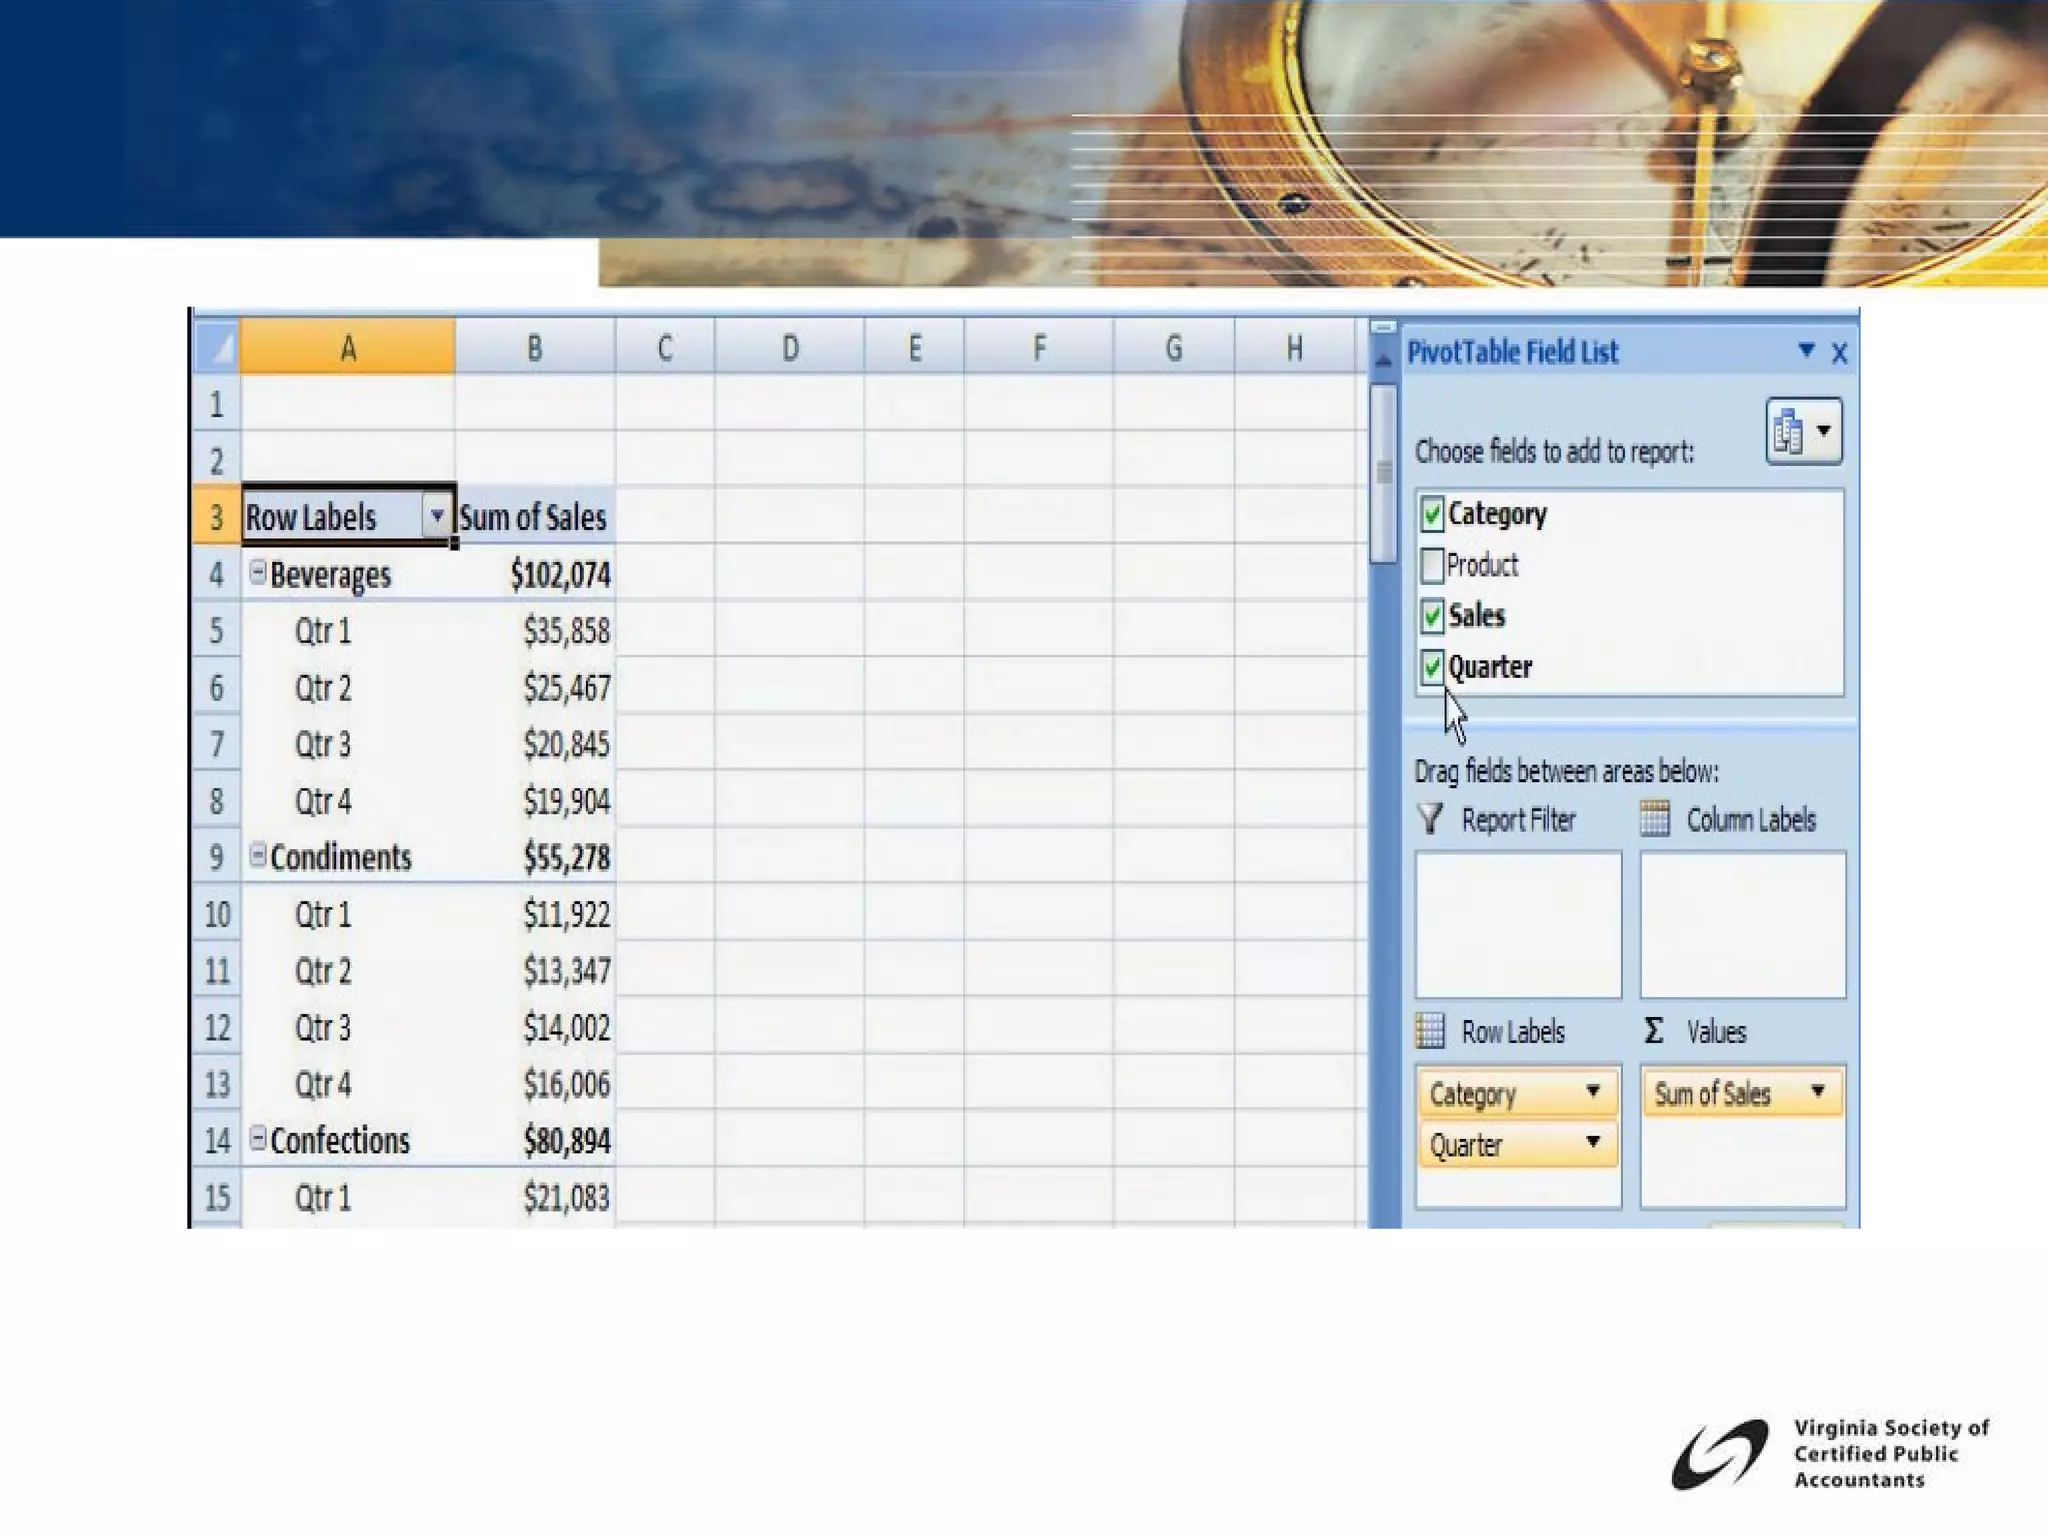Open the Category field dropdown in Row Labels
The width and height of the screenshot is (2048, 1536).
(1593, 1091)
